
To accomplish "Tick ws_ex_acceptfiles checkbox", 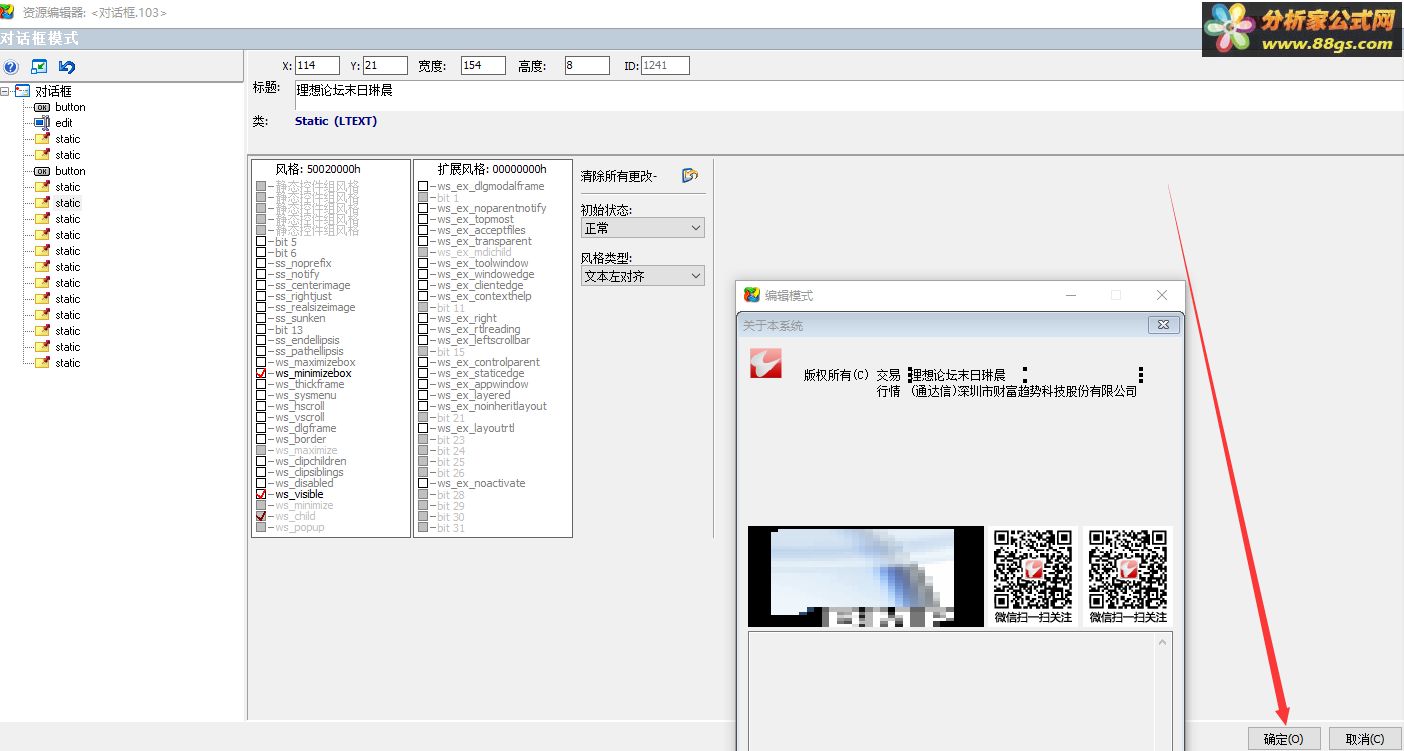I will pos(423,230).
